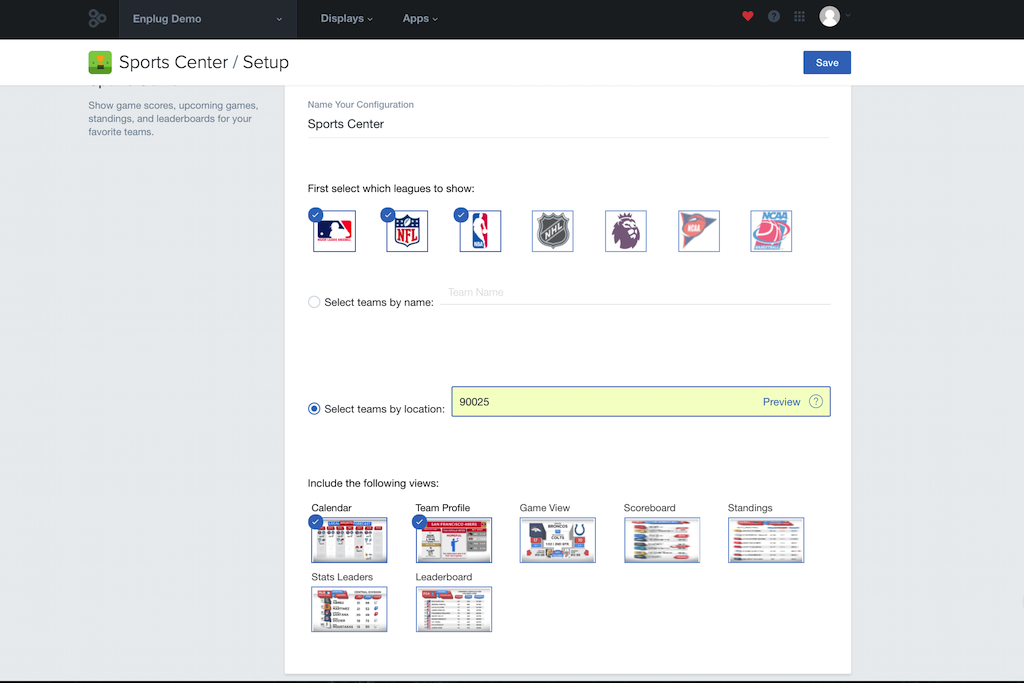Image resolution: width=1024 pixels, height=683 pixels.
Task: Deselect the Calendar view thumbnail
Action: pos(349,540)
